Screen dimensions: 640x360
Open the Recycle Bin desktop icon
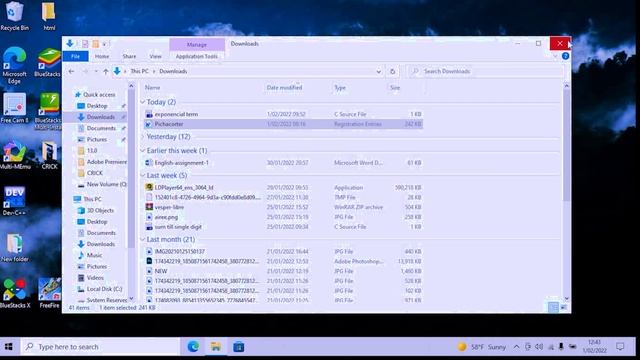tap(14, 16)
